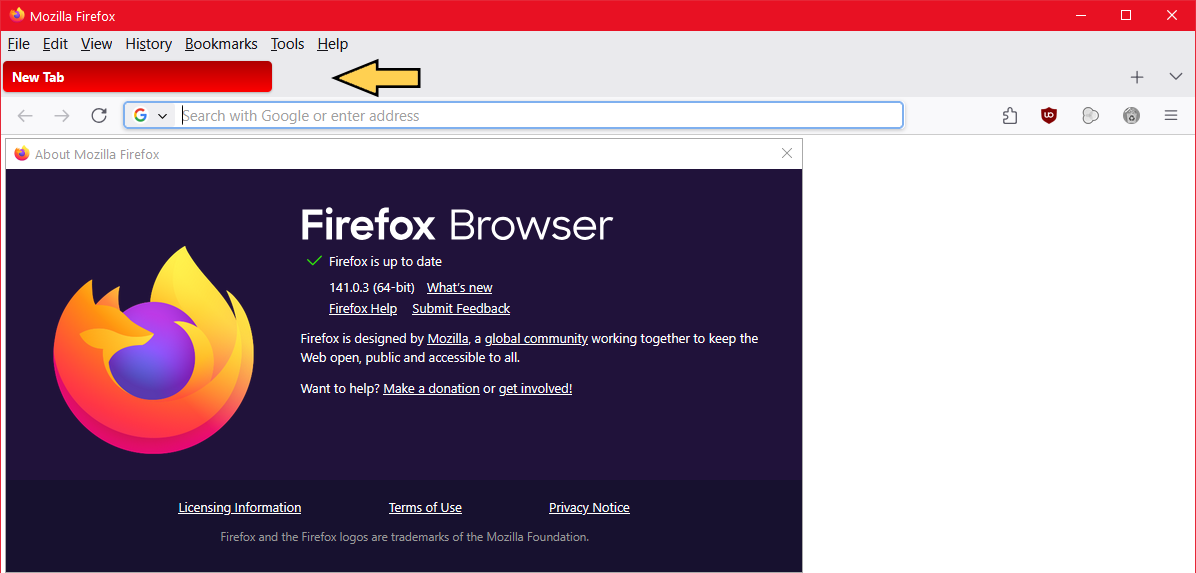Close the Mozilla Firefox window
The width and height of the screenshot is (1196, 573).
pyautogui.click(x=1172, y=15)
